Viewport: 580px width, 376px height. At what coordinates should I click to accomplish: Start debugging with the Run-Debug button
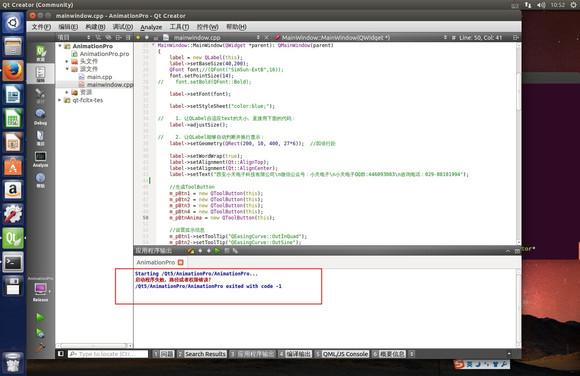(x=40, y=333)
